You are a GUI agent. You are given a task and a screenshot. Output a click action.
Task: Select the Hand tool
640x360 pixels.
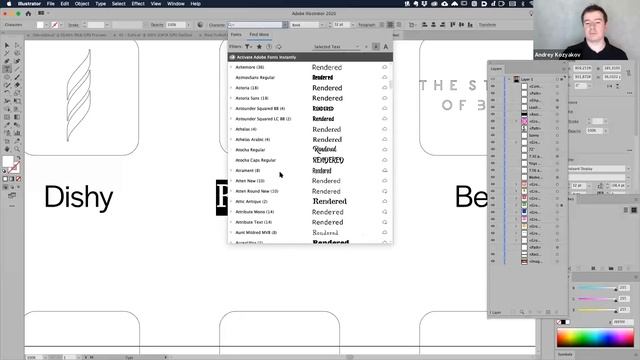(x=7, y=149)
